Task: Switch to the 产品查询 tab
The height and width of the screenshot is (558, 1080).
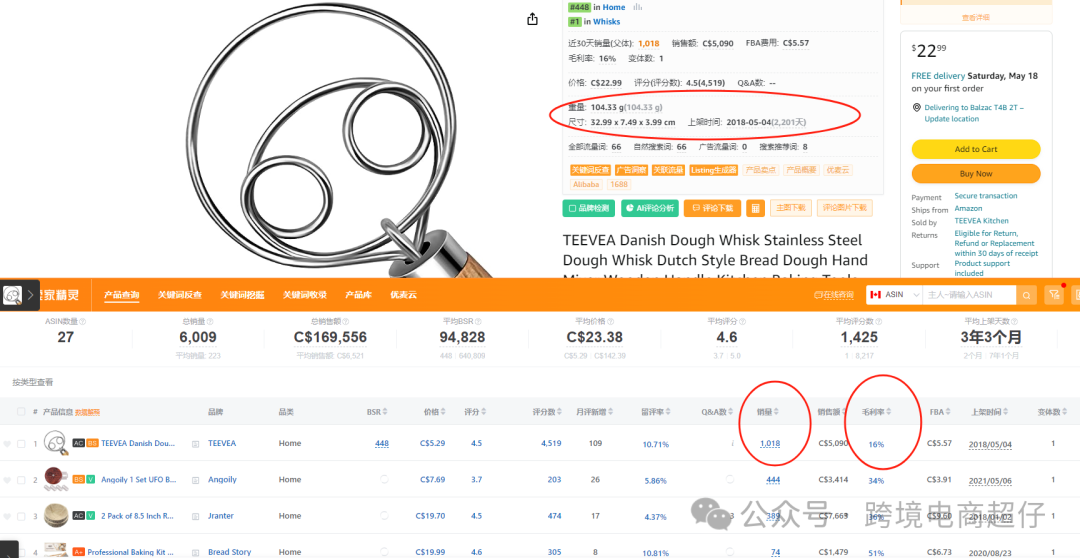Action: point(121,295)
